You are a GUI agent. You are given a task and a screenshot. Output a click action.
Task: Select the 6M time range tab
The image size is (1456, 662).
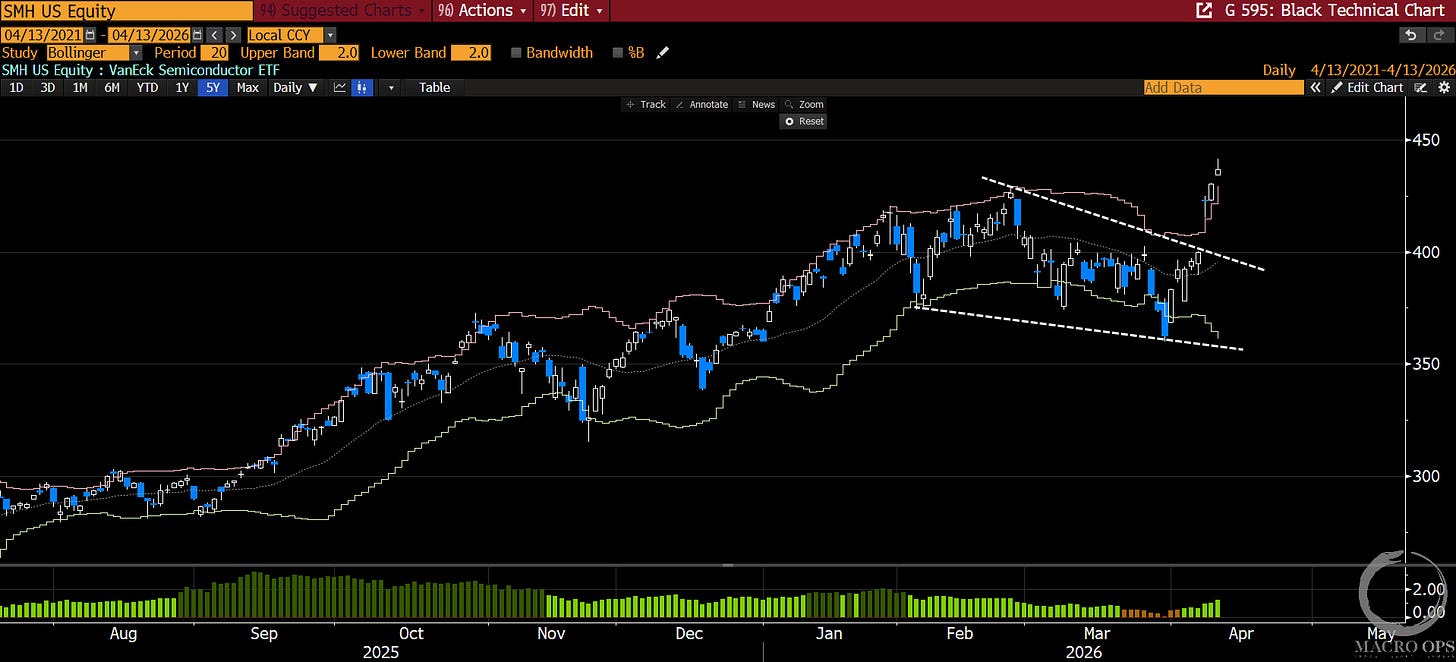pyautogui.click(x=112, y=88)
